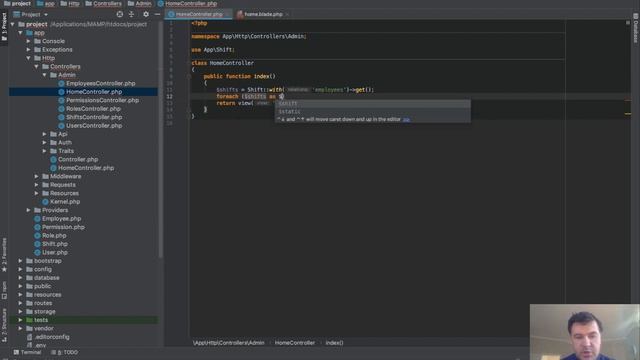Expand the database folder
This screenshot has width=640, height=360.
tap(20, 278)
